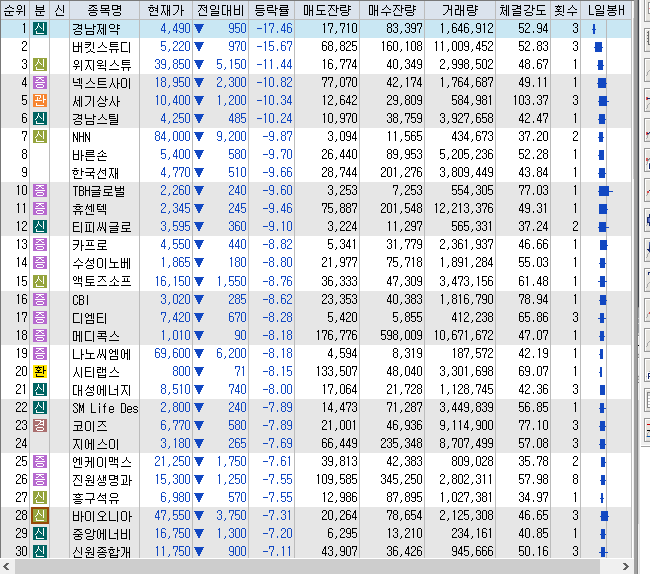Sort by the 매도잔량 column header
Image resolution: width=650 pixels, height=574 pixels.
[x=327, y=10]
